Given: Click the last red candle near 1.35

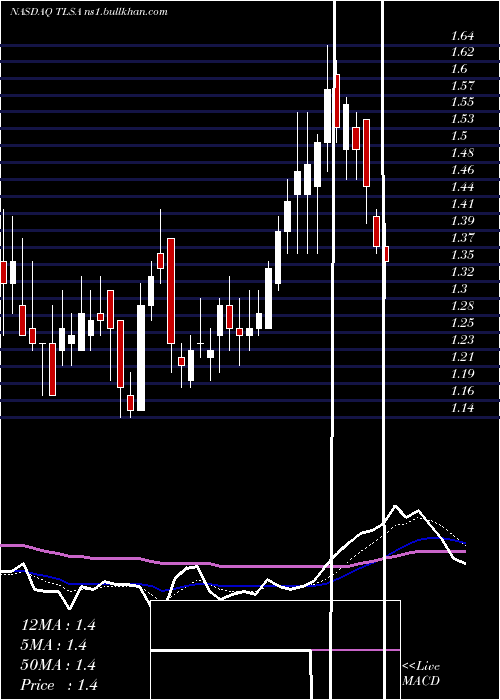Looking at the screenshot, I should point(387,254).
